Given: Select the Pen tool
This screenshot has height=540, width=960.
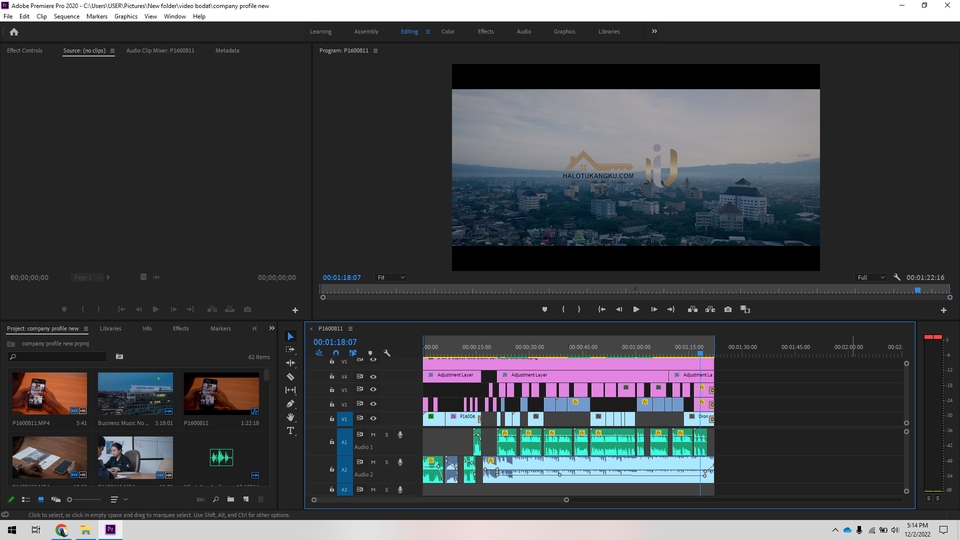Looking at the screenshot, I should (290, 403).
